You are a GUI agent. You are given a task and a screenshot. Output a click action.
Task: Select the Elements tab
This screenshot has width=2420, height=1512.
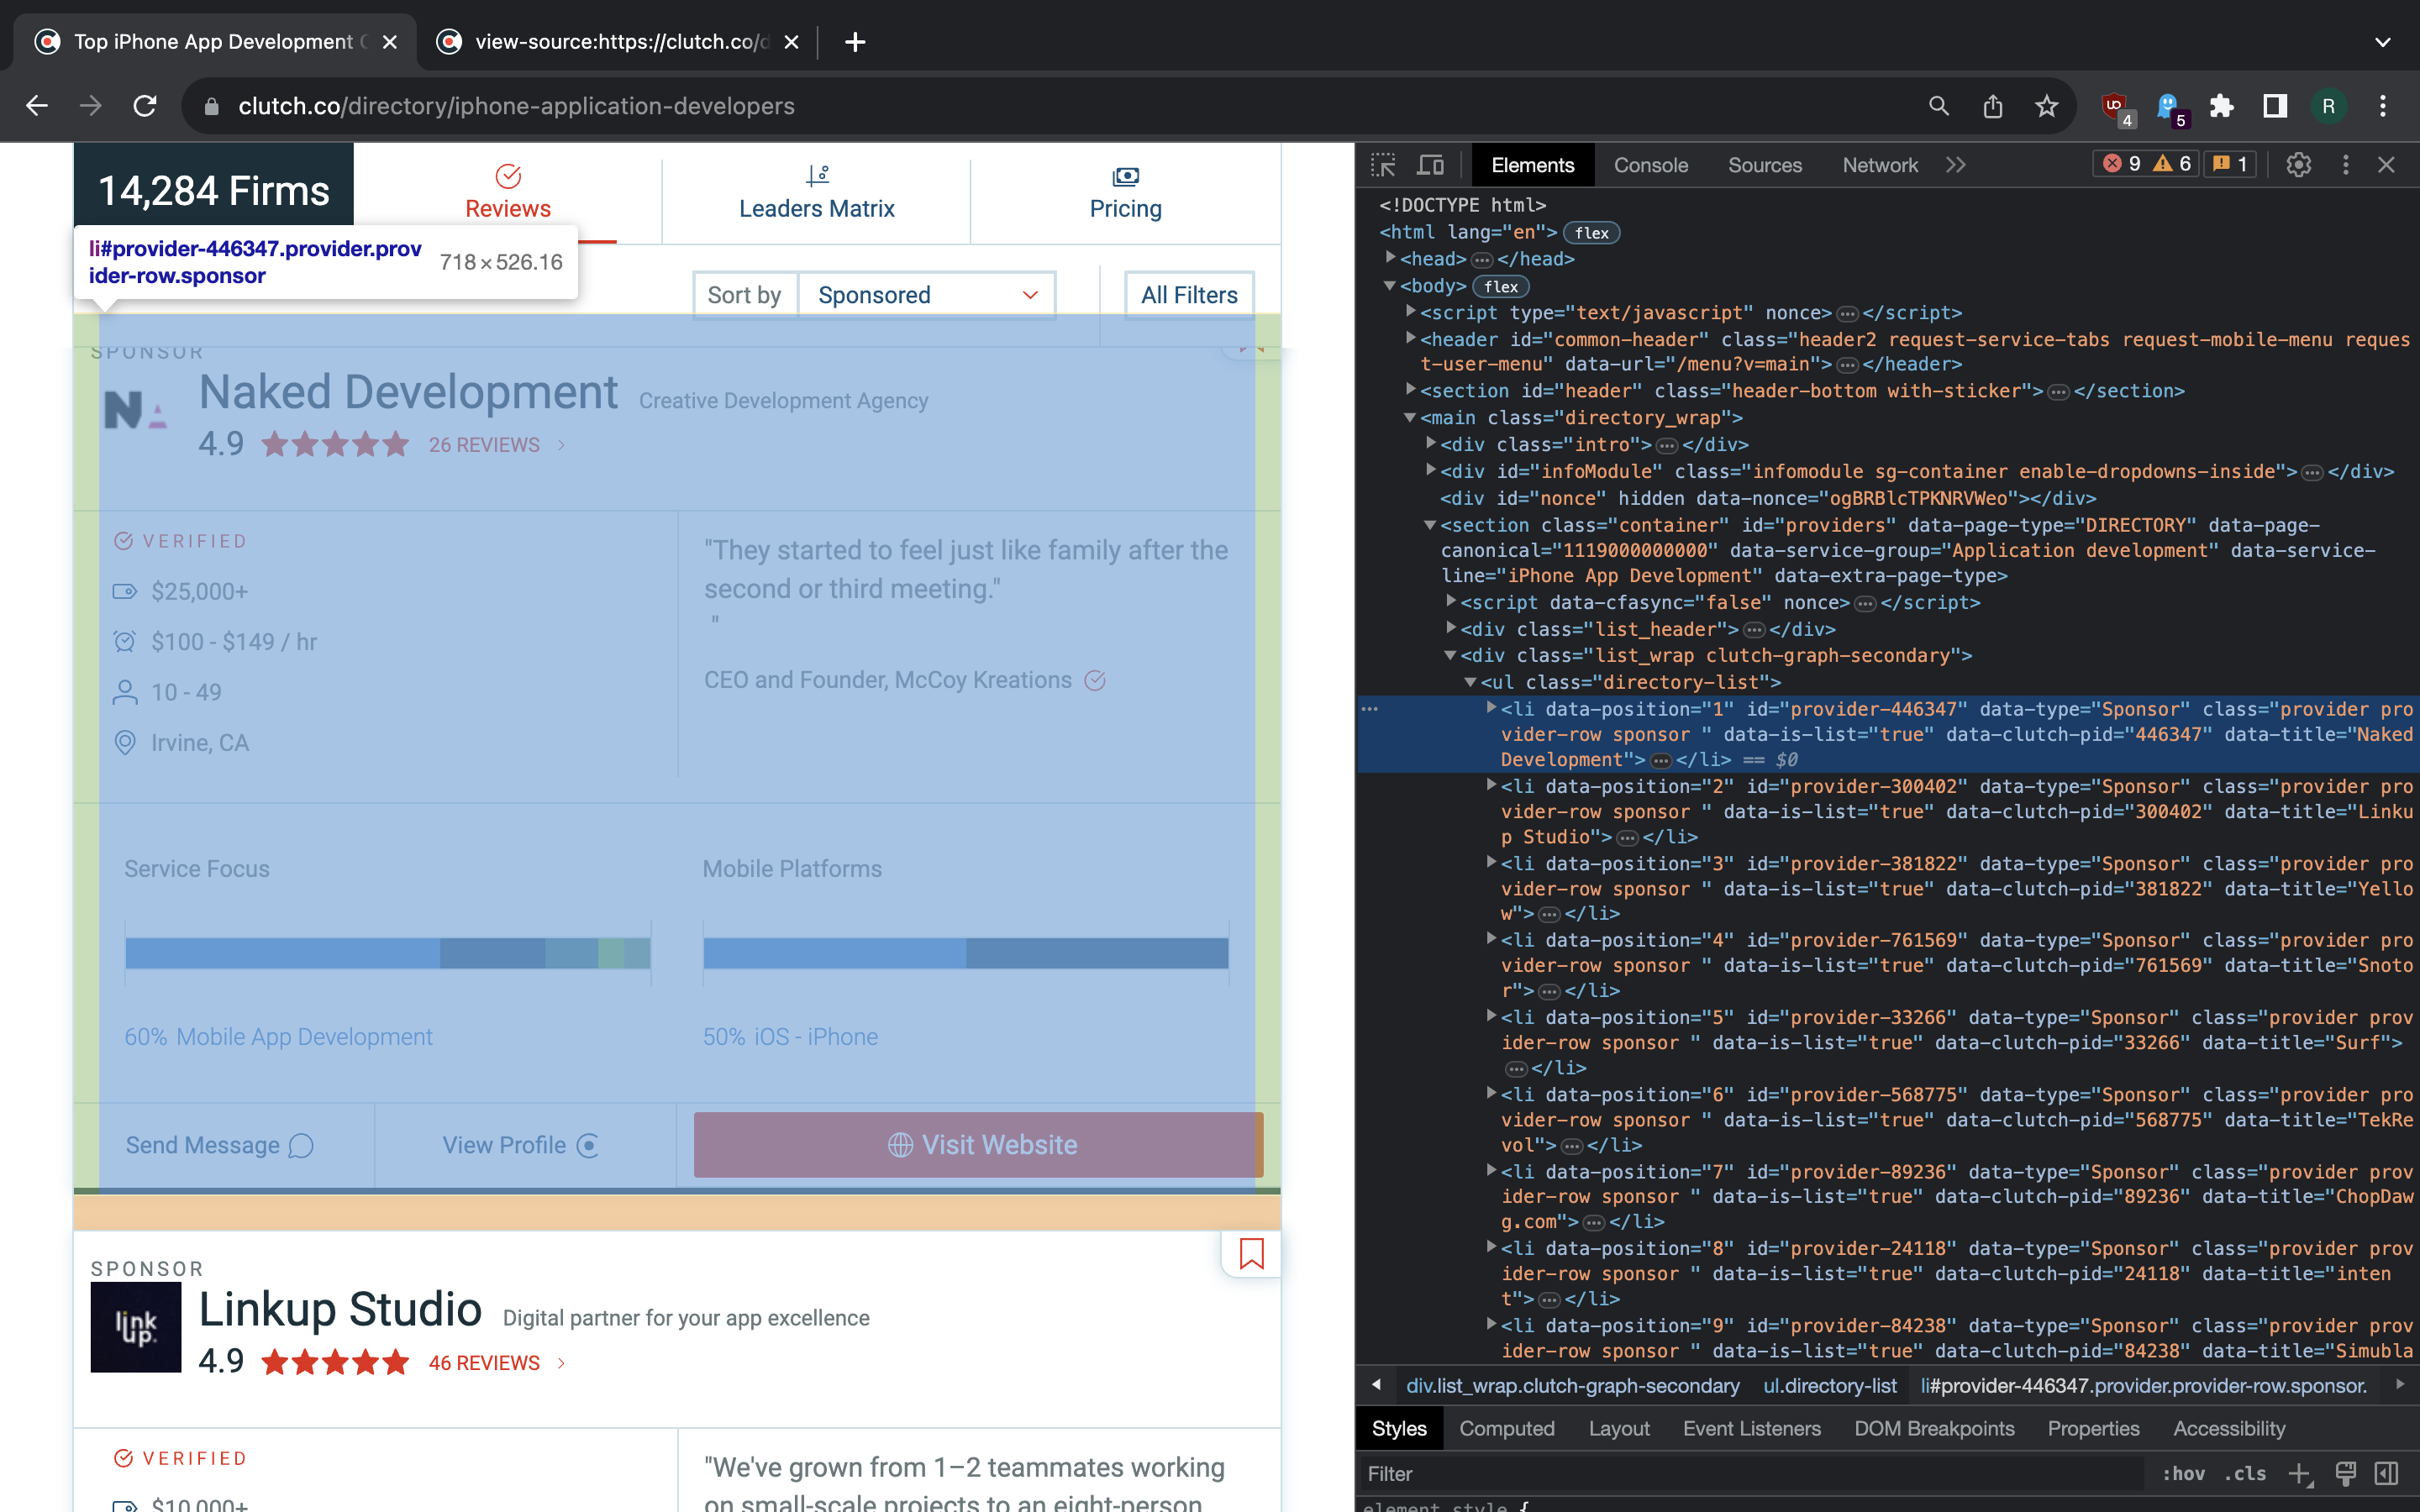click(x=1532, y=165)
